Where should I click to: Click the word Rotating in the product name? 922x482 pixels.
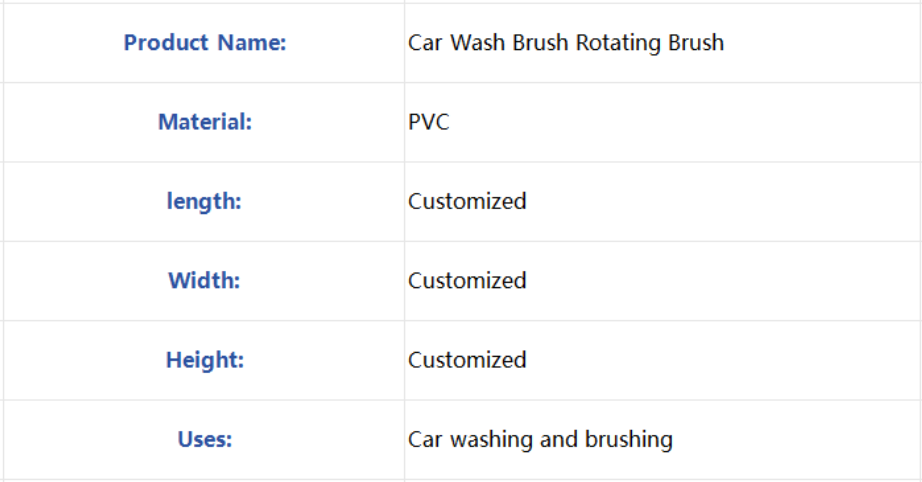[618, 43]
